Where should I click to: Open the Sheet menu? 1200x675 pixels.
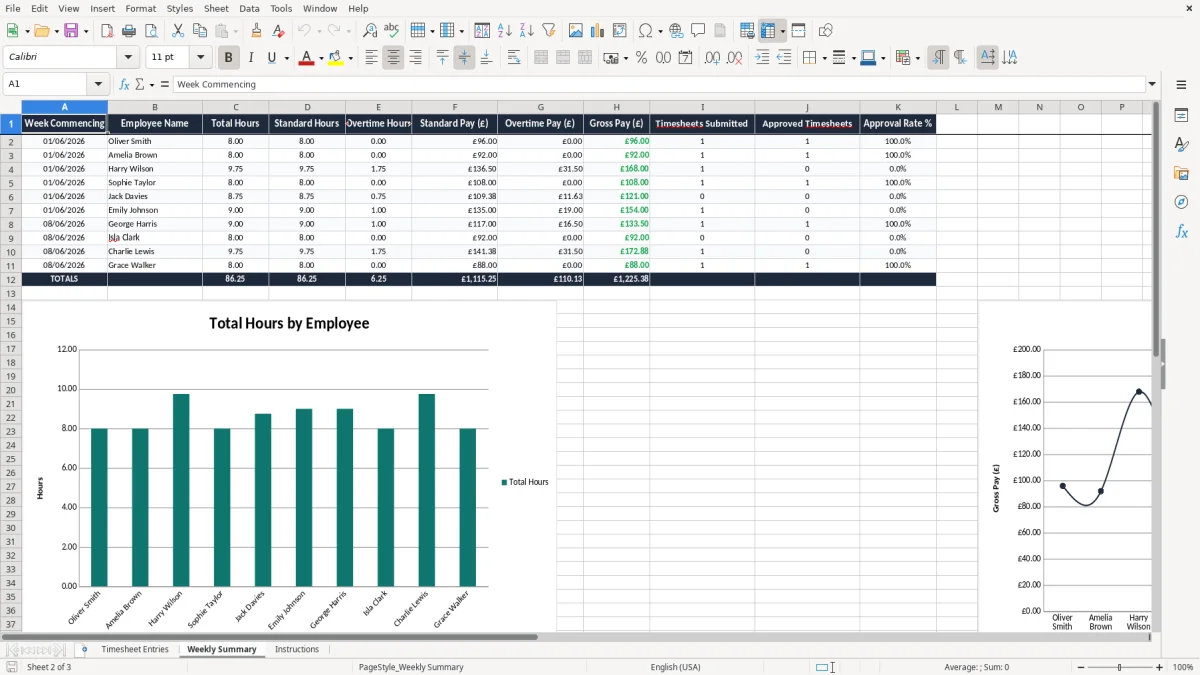pos(216,8)
